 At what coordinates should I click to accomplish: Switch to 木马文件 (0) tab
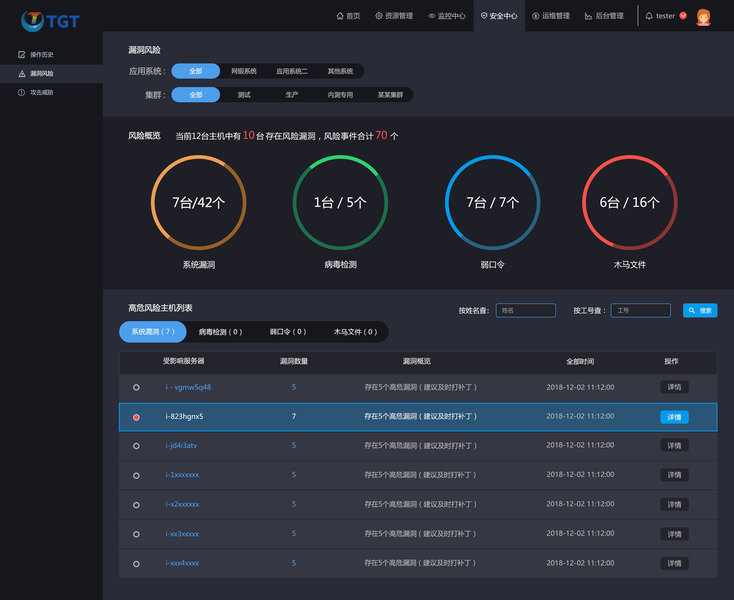click(x=355, y=332)
